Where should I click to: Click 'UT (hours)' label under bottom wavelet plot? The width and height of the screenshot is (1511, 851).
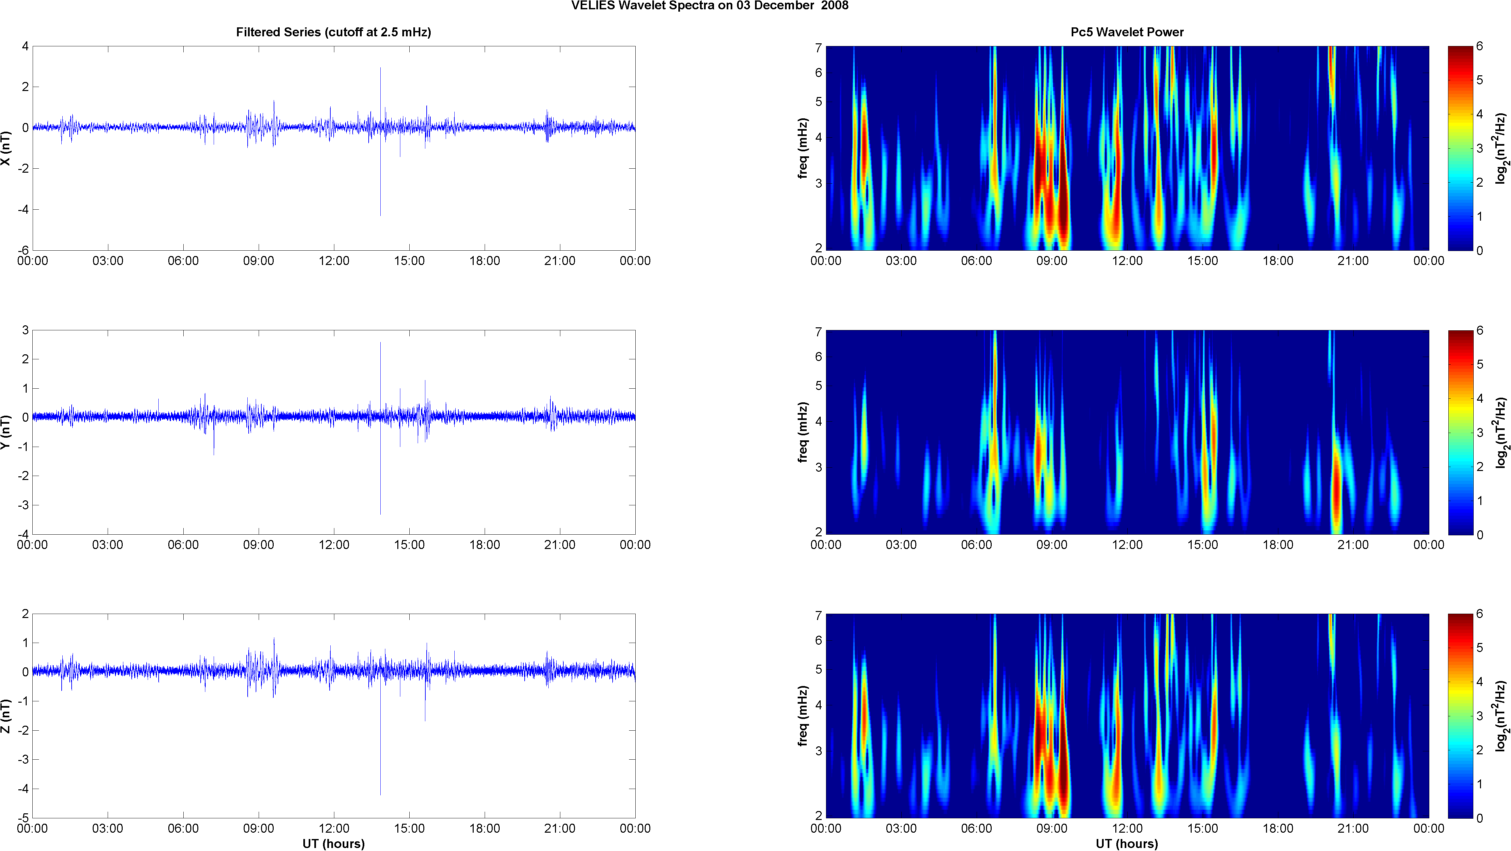1127,844
